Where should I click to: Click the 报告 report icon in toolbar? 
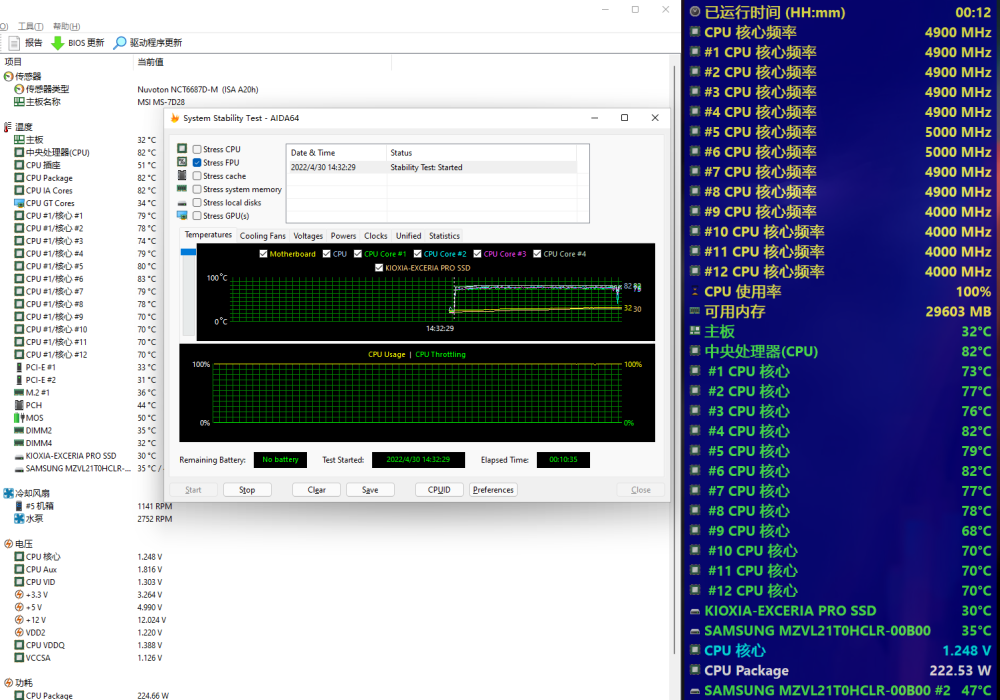pos(14,43)
